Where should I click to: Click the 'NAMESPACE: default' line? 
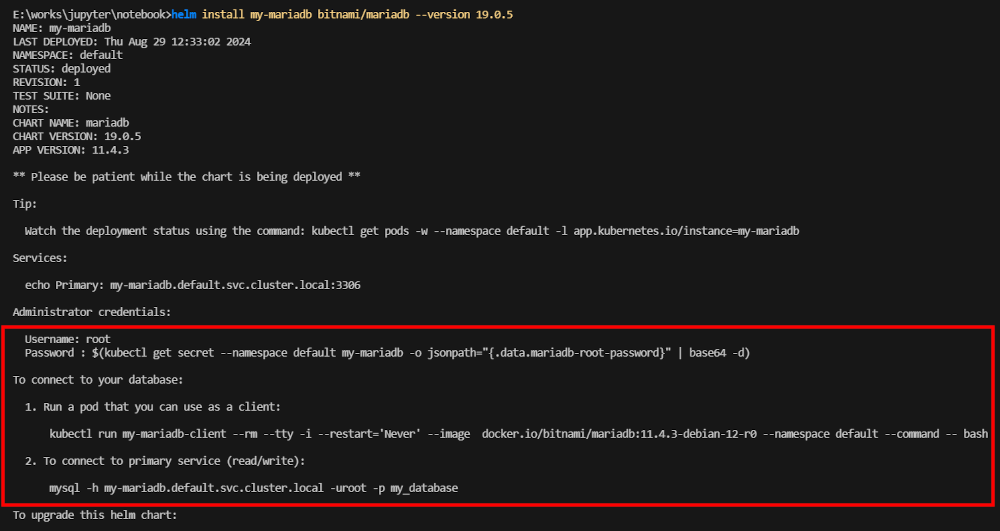[x=68, y=55]
